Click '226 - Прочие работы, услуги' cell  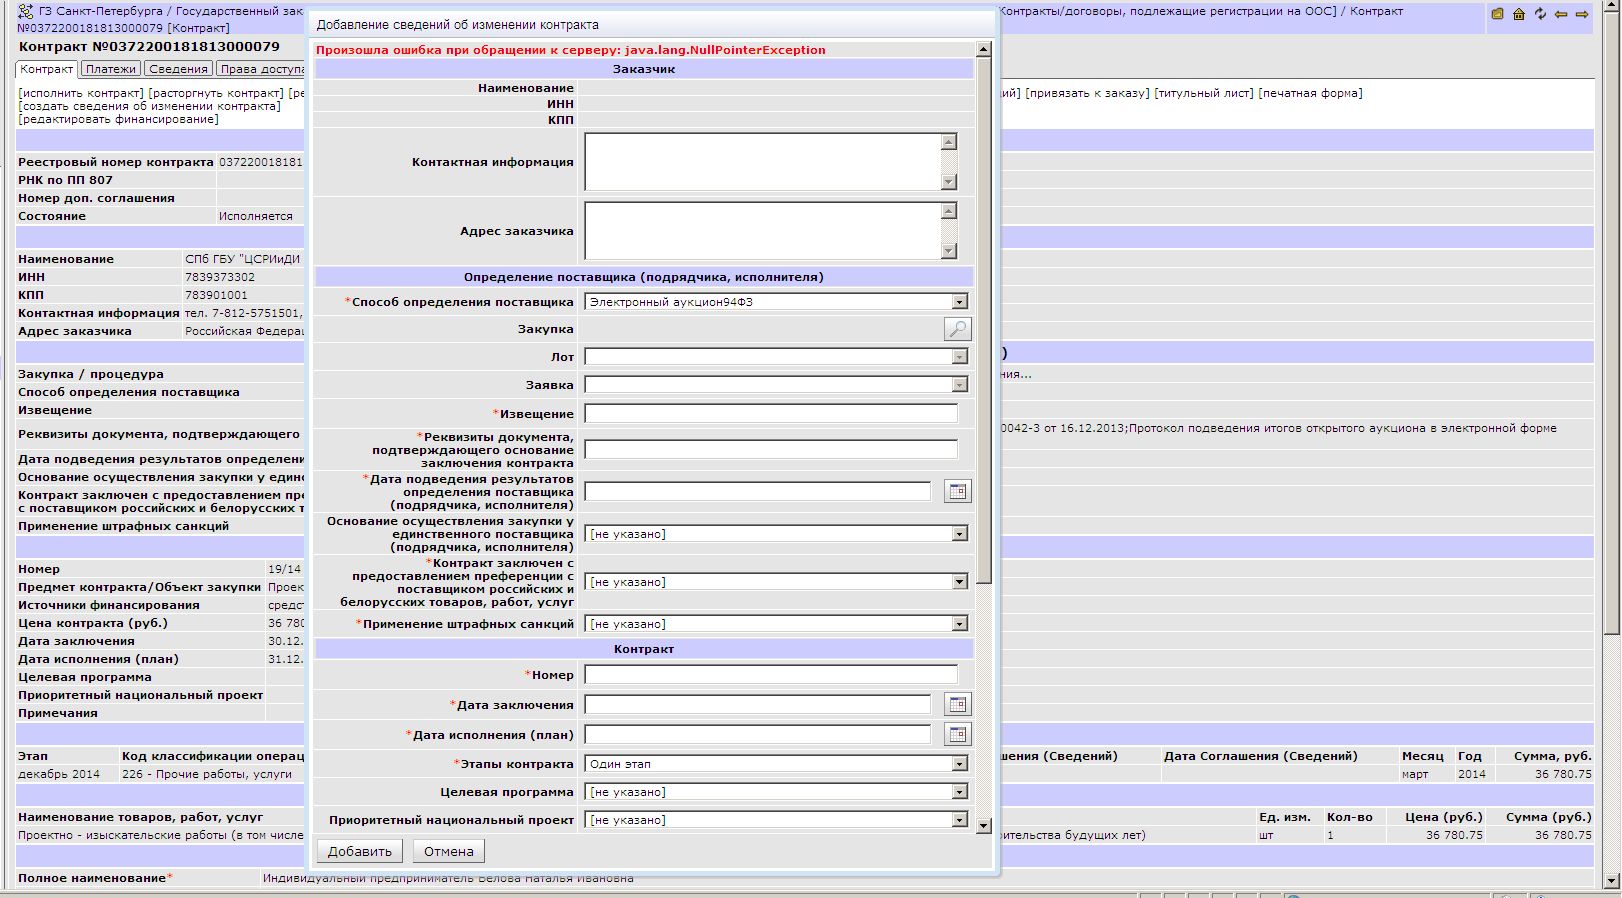coord(207,774)
